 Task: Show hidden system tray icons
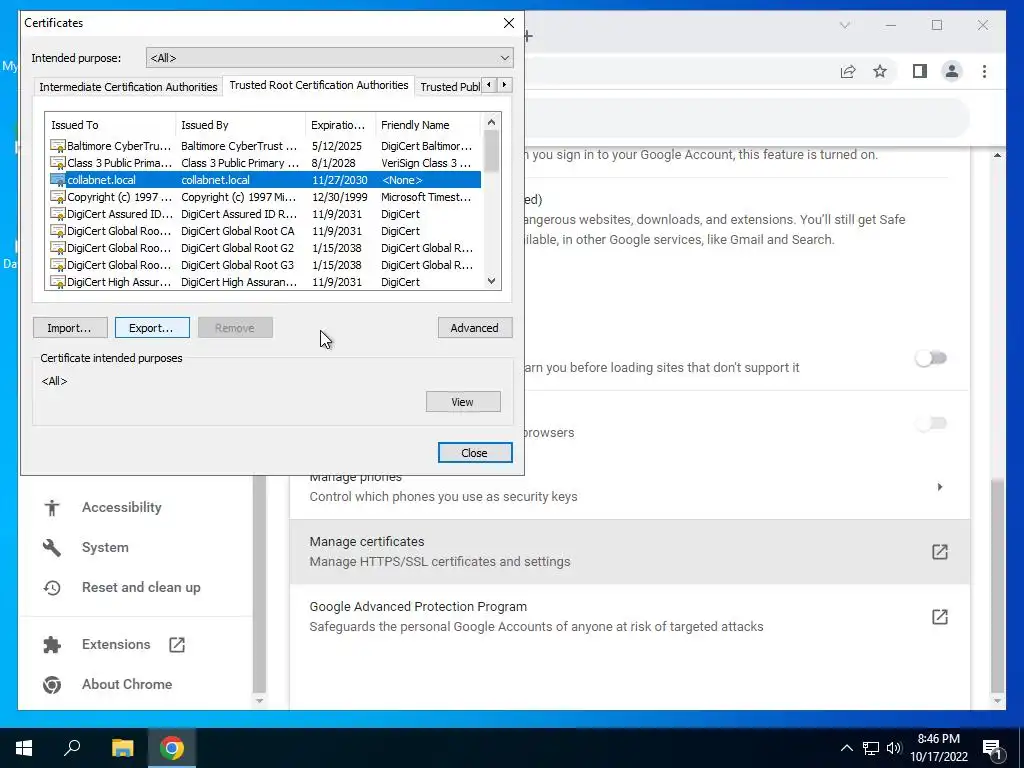pos(846,748)
